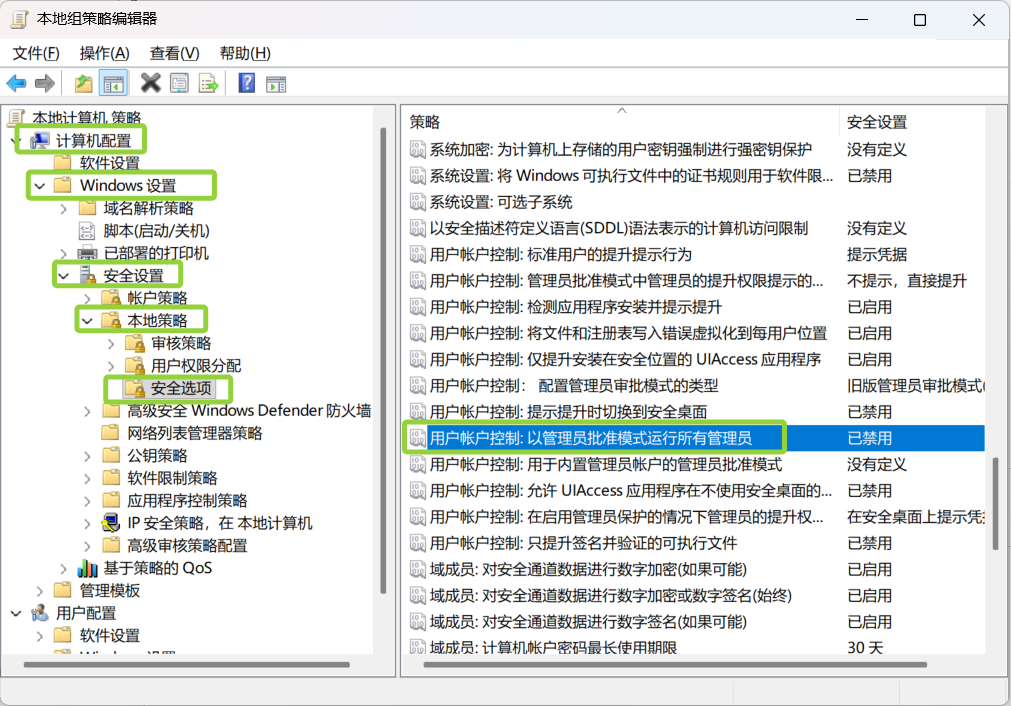Open Properties from the toolbar icon

[180, 83]
